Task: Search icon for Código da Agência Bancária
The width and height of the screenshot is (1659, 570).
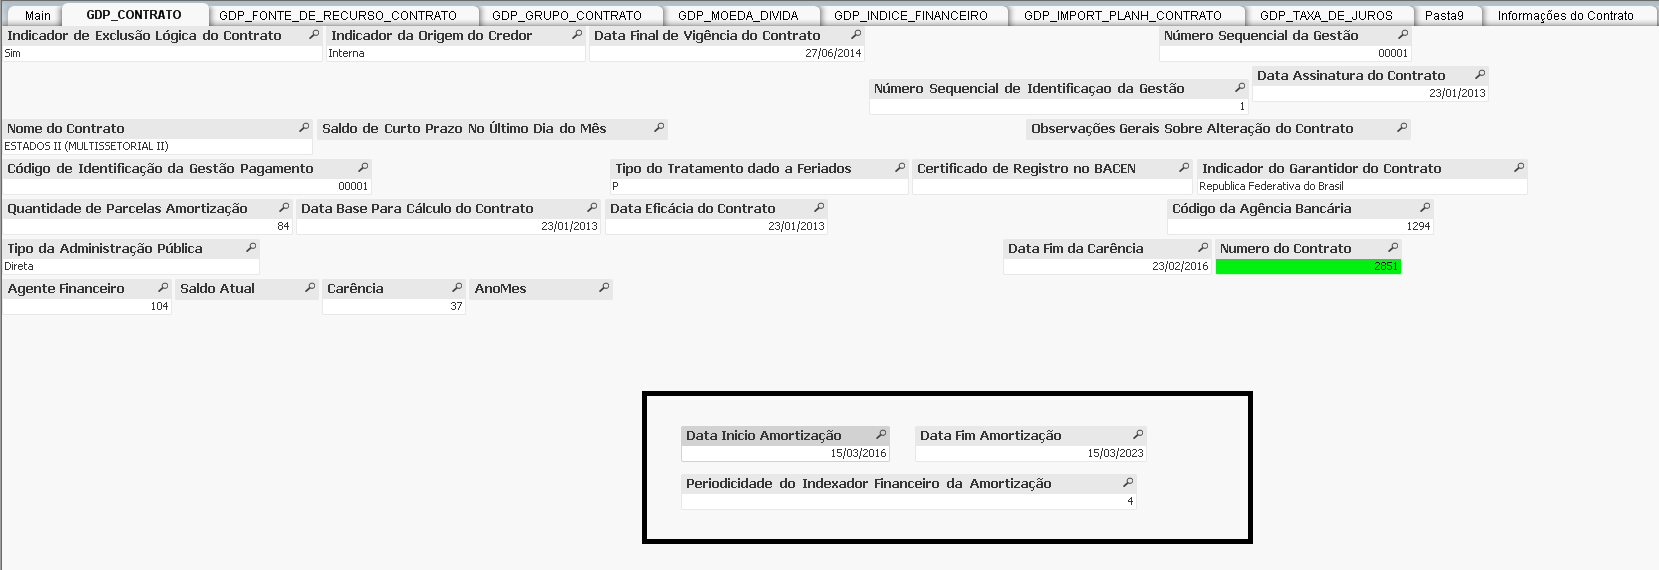Action: (1425, 208)
